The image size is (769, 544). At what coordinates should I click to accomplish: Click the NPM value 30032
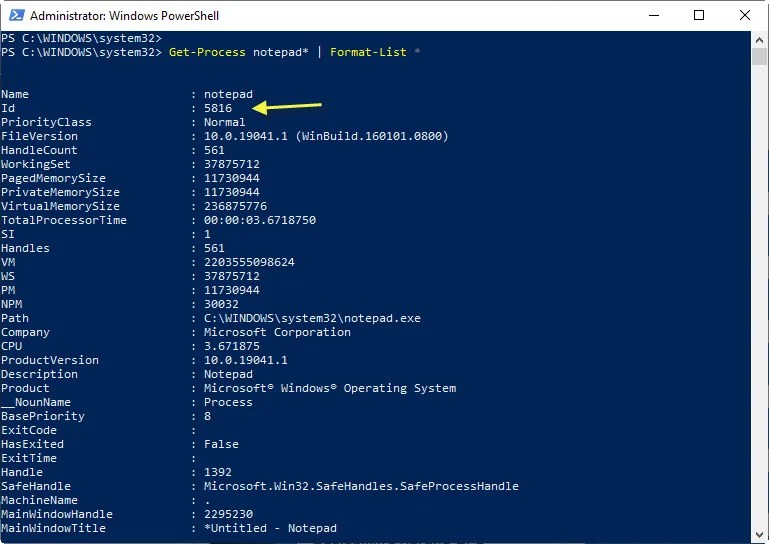221,304
